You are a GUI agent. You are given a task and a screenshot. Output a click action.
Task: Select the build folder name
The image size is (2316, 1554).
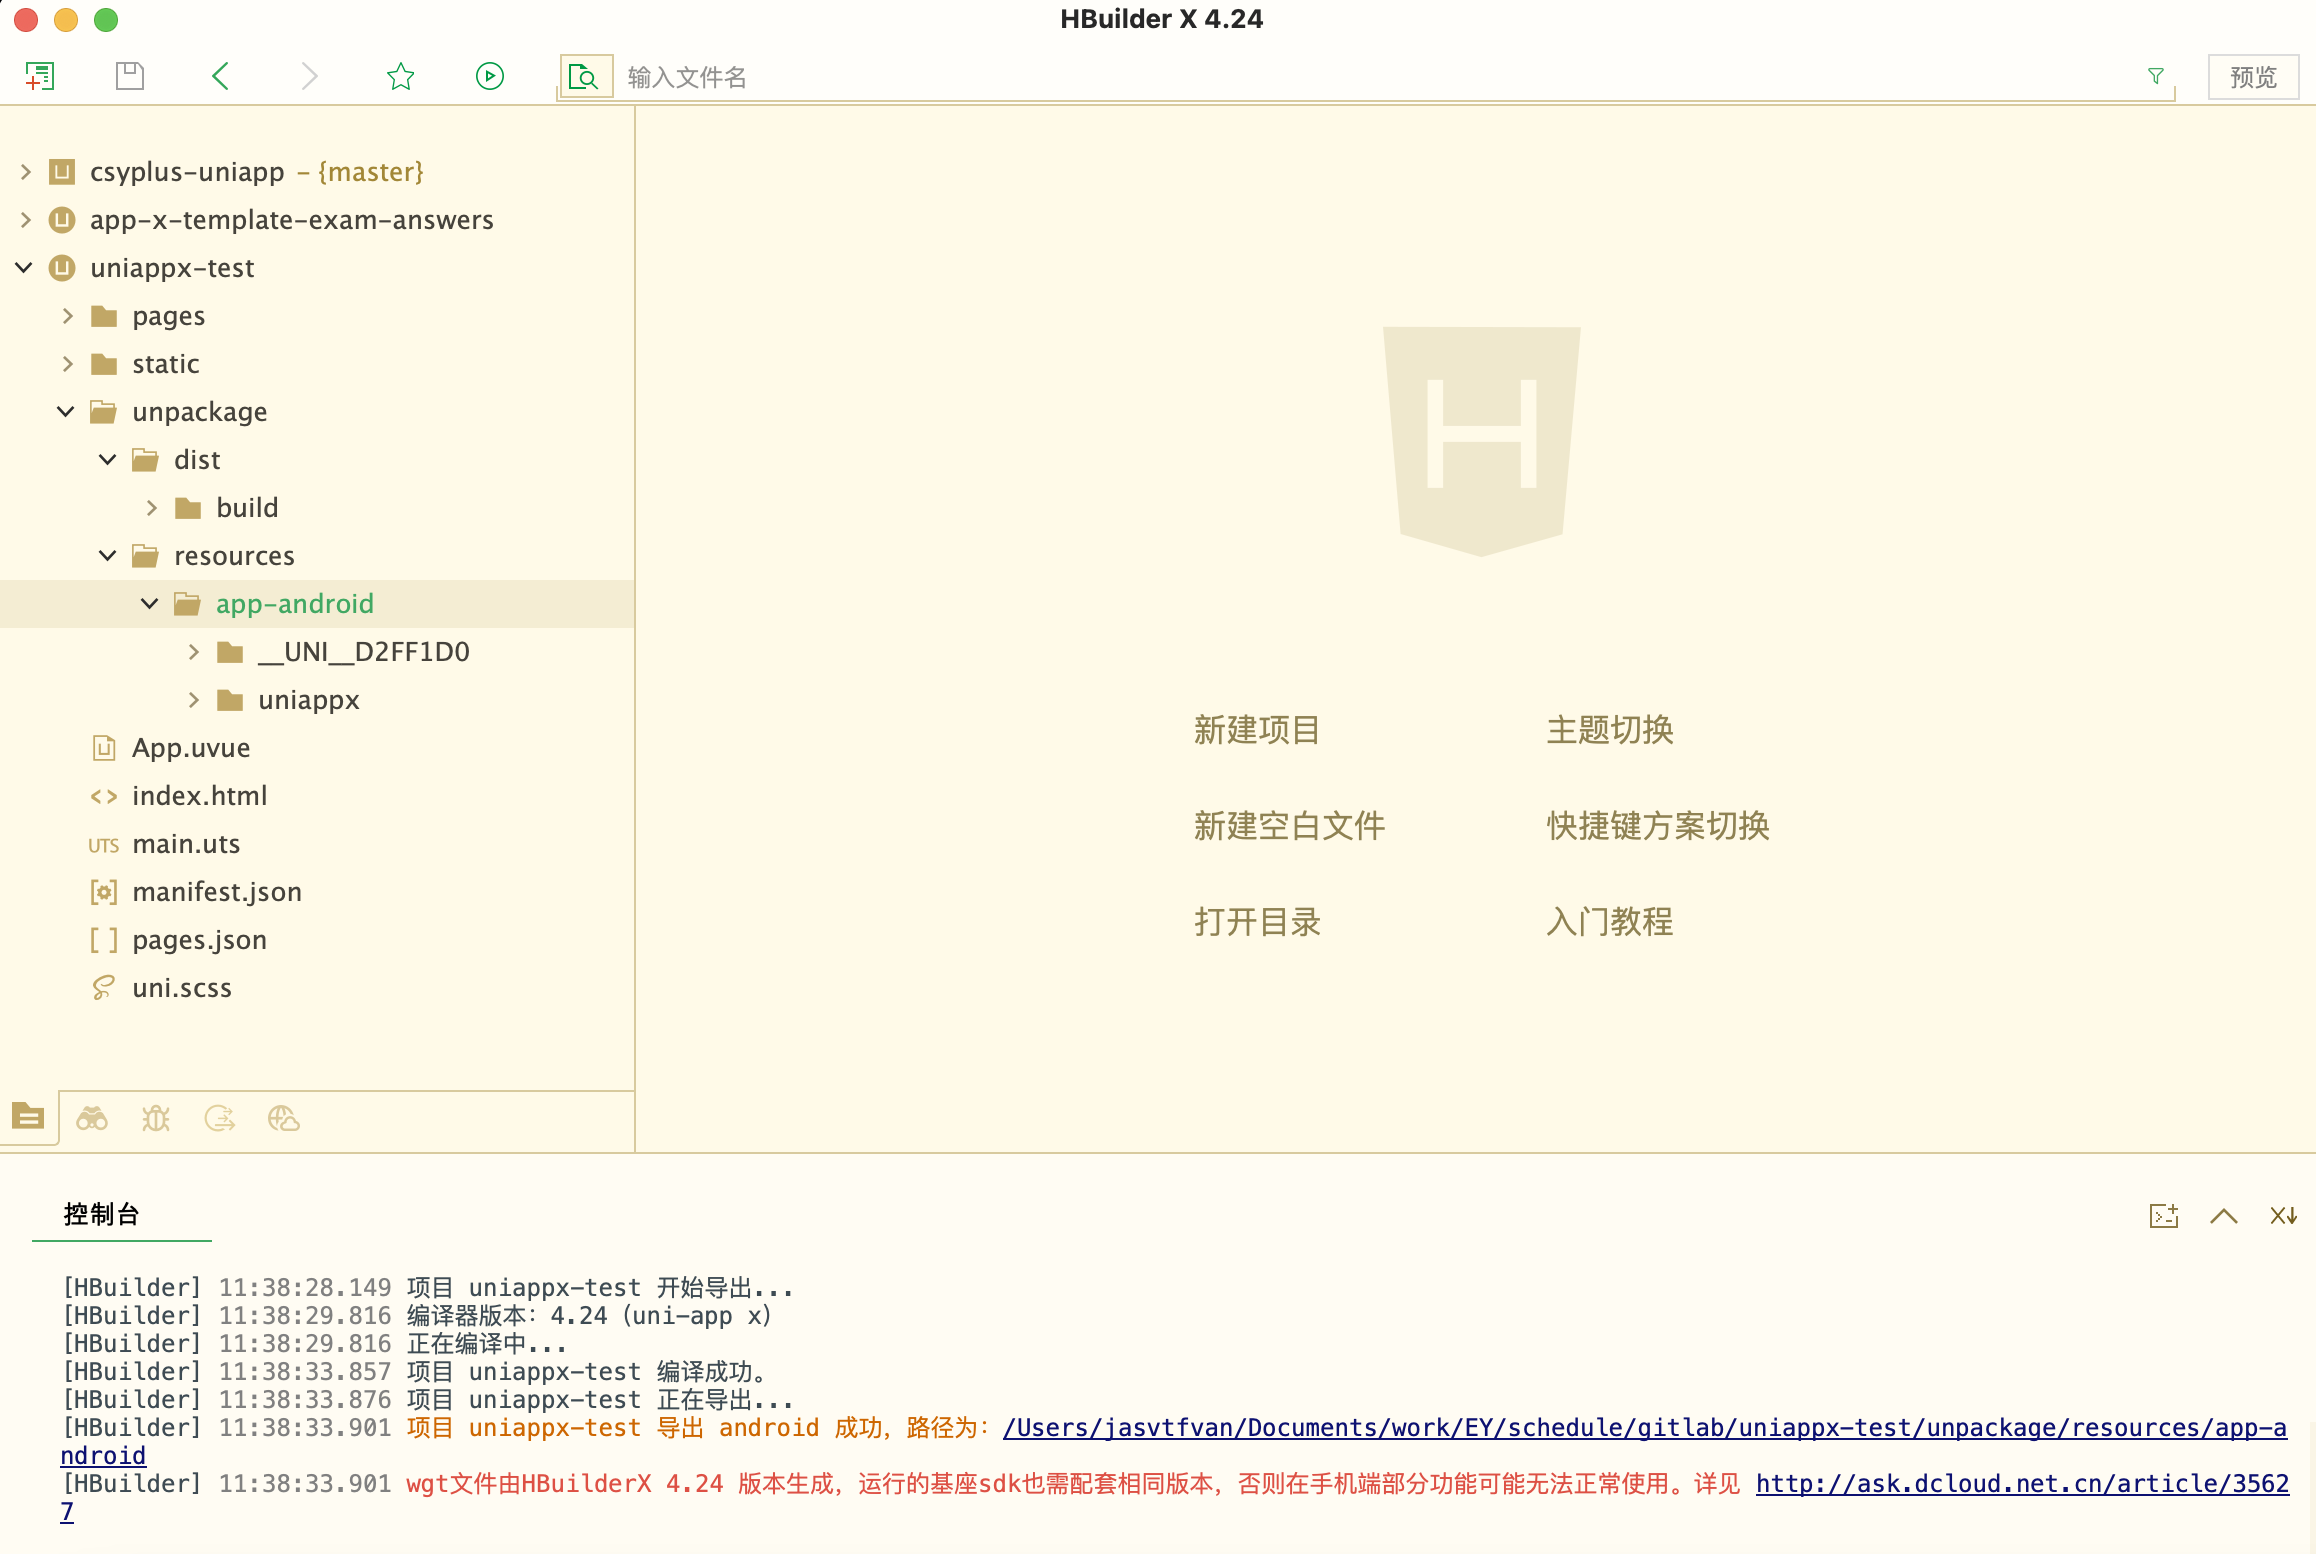click(247, 508)
